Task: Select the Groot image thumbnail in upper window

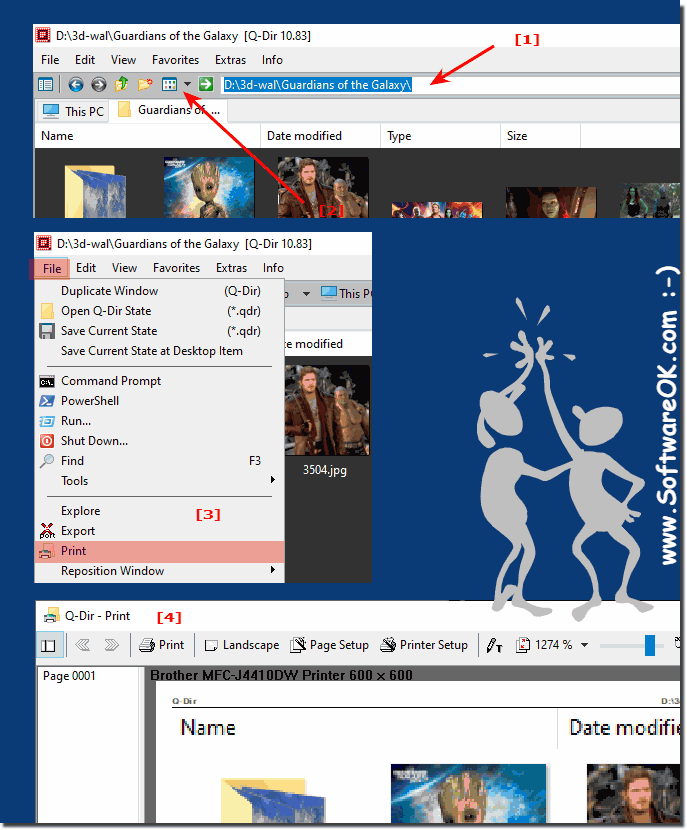Action: 209,187
